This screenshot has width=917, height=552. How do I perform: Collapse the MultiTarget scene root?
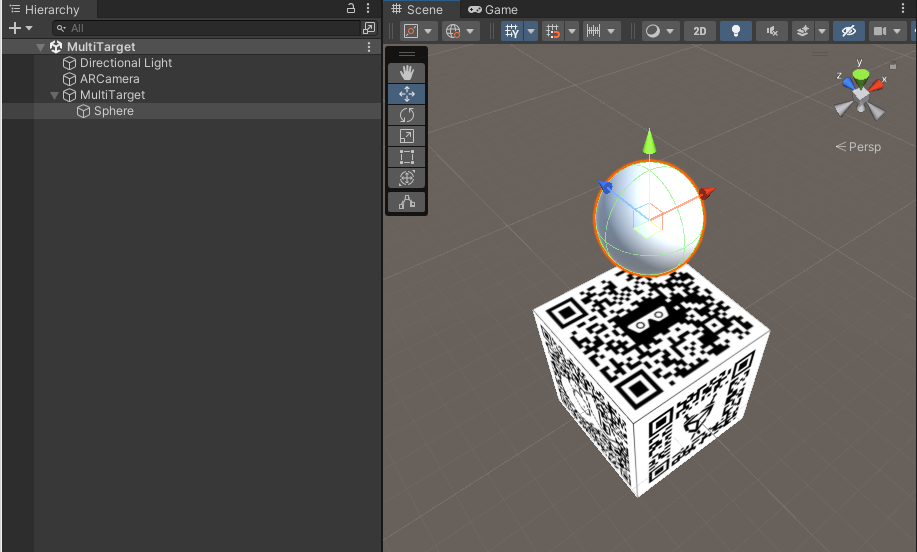40,47
